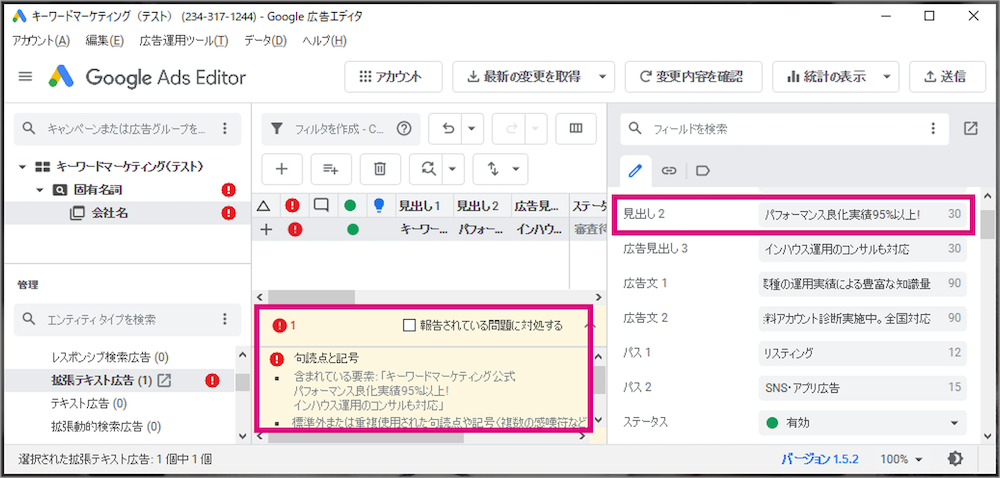
Task: Click the フィールドを検索 search box
Action: [x=785, y=129]
